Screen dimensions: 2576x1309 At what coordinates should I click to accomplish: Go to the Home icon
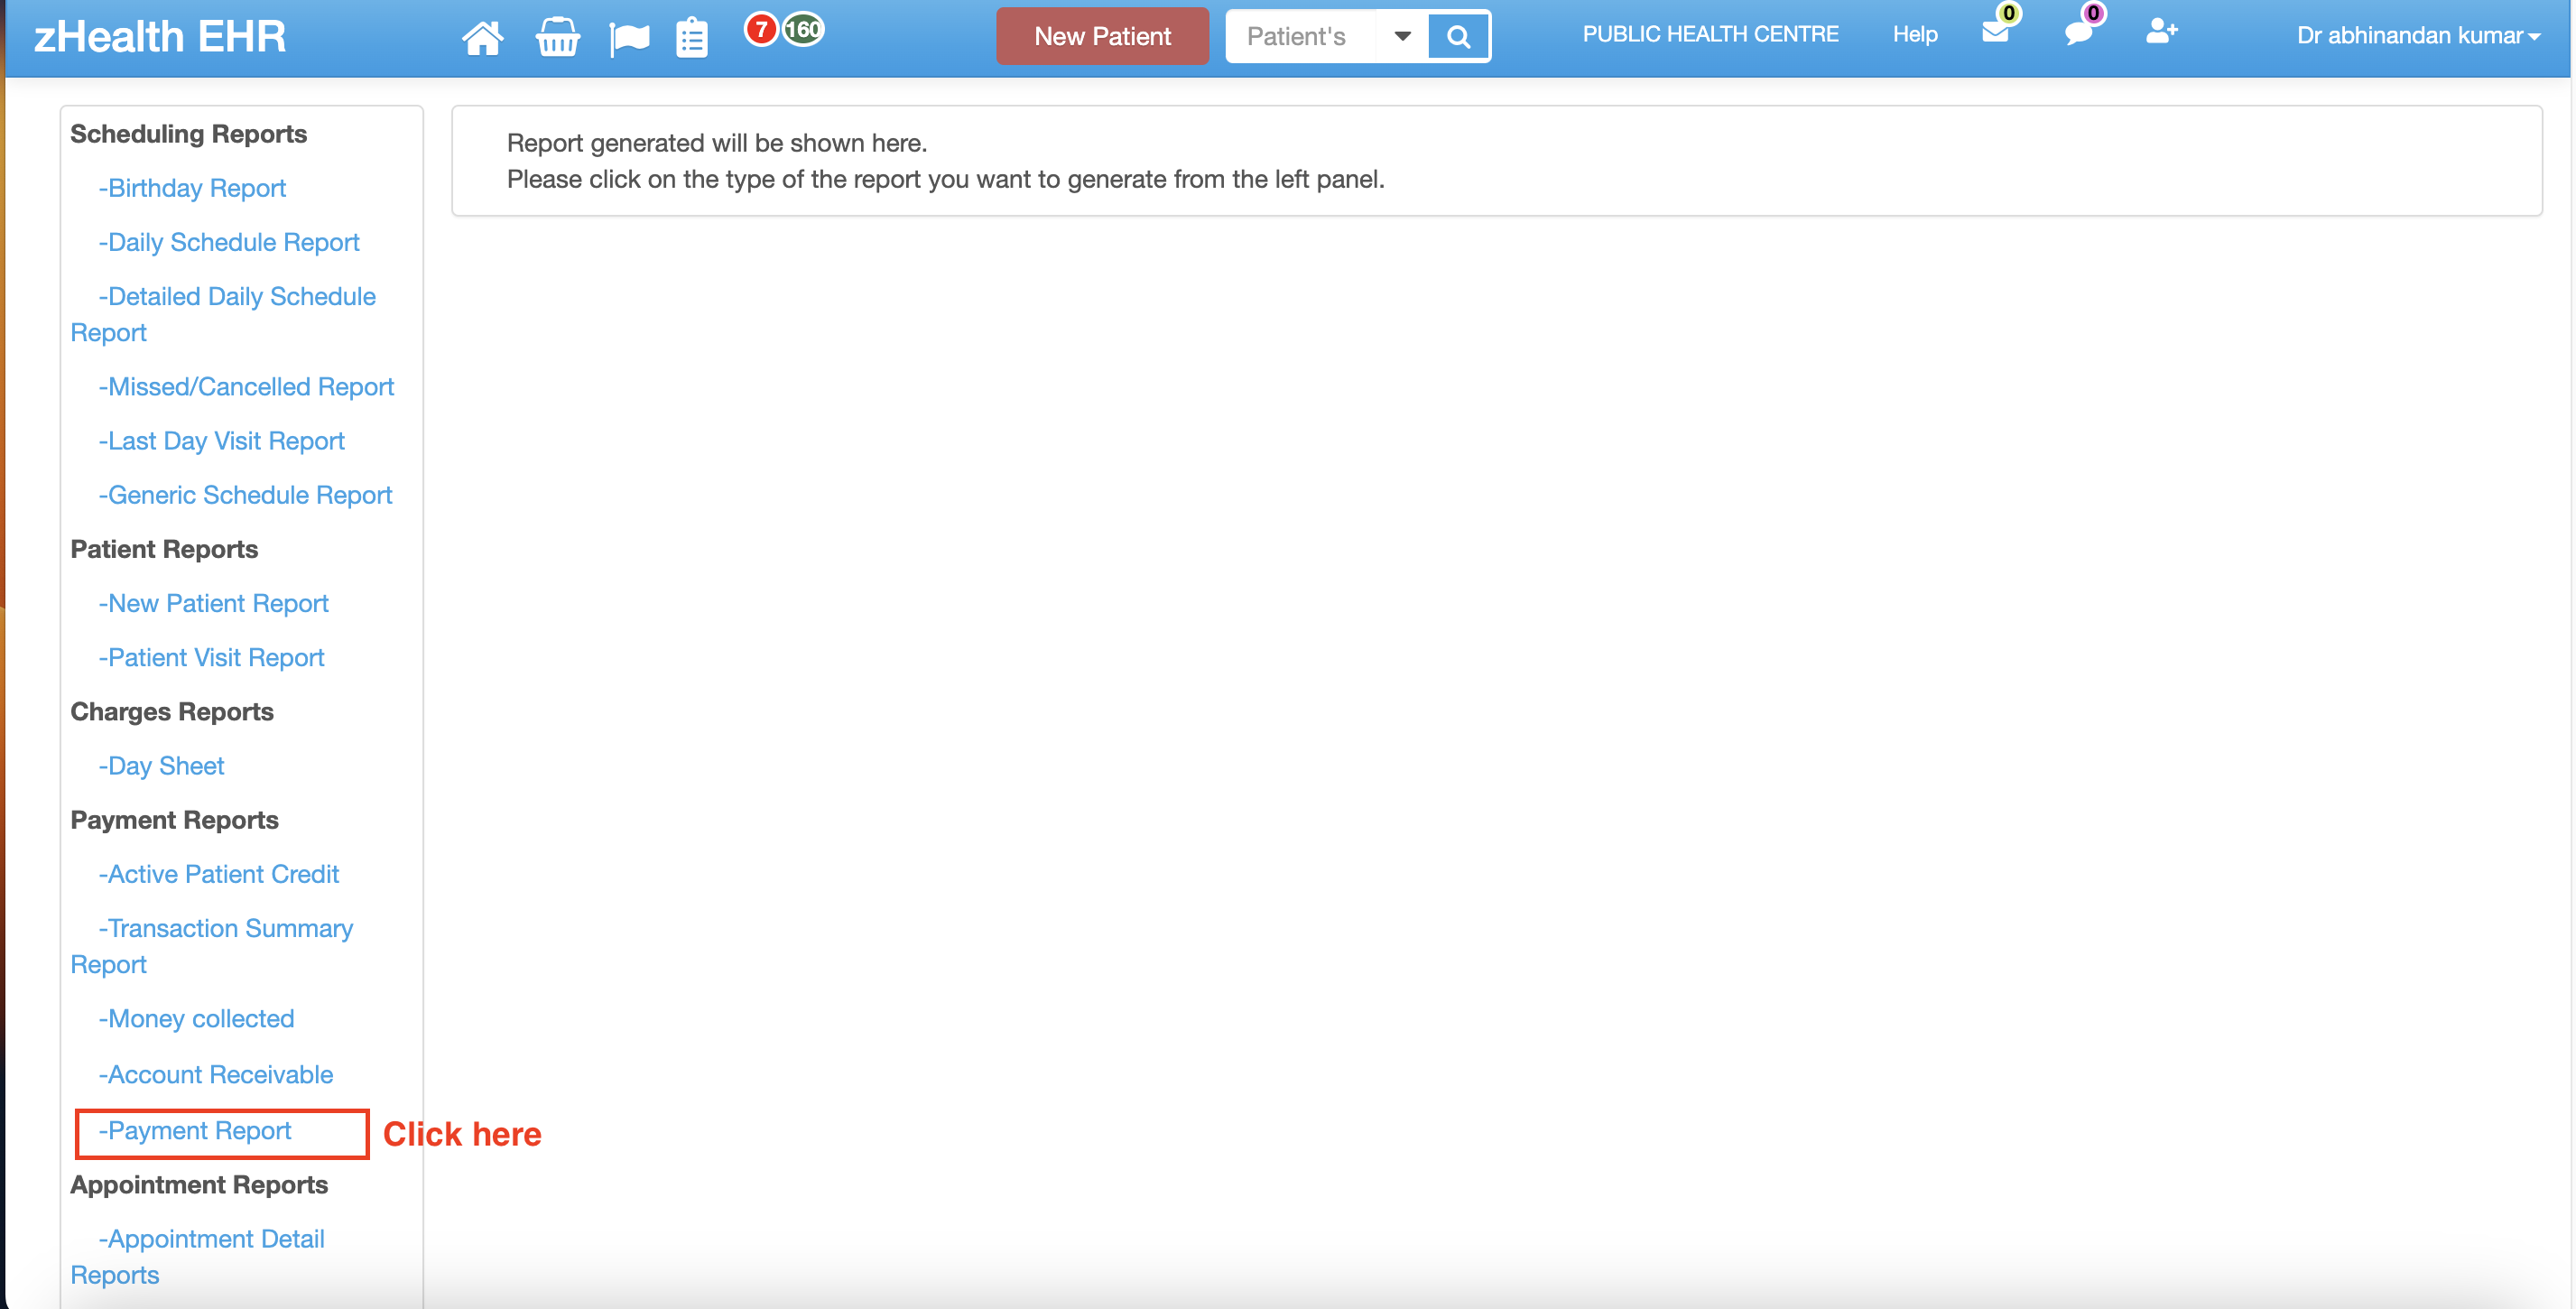(482, 38)
